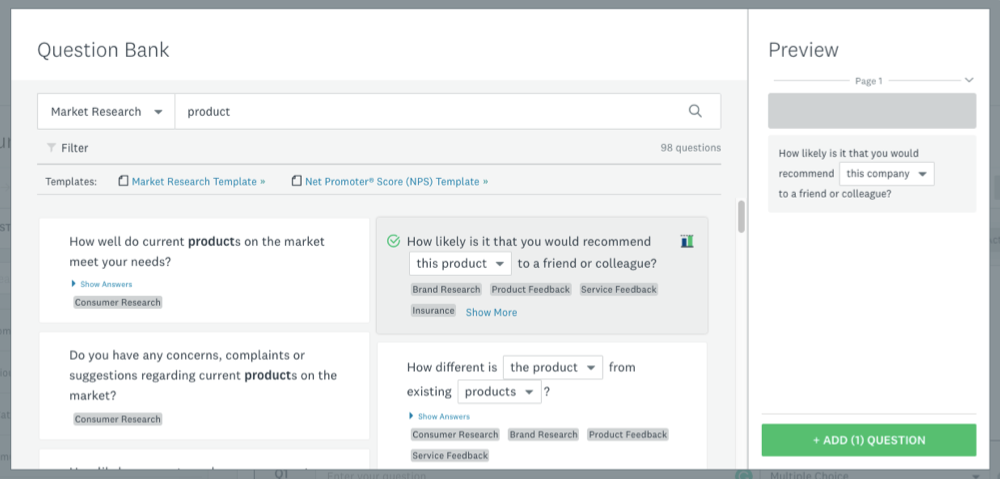Click the Filter funnel icon
Viewport: 1000px width, 479px height.
tap(50, 148)
